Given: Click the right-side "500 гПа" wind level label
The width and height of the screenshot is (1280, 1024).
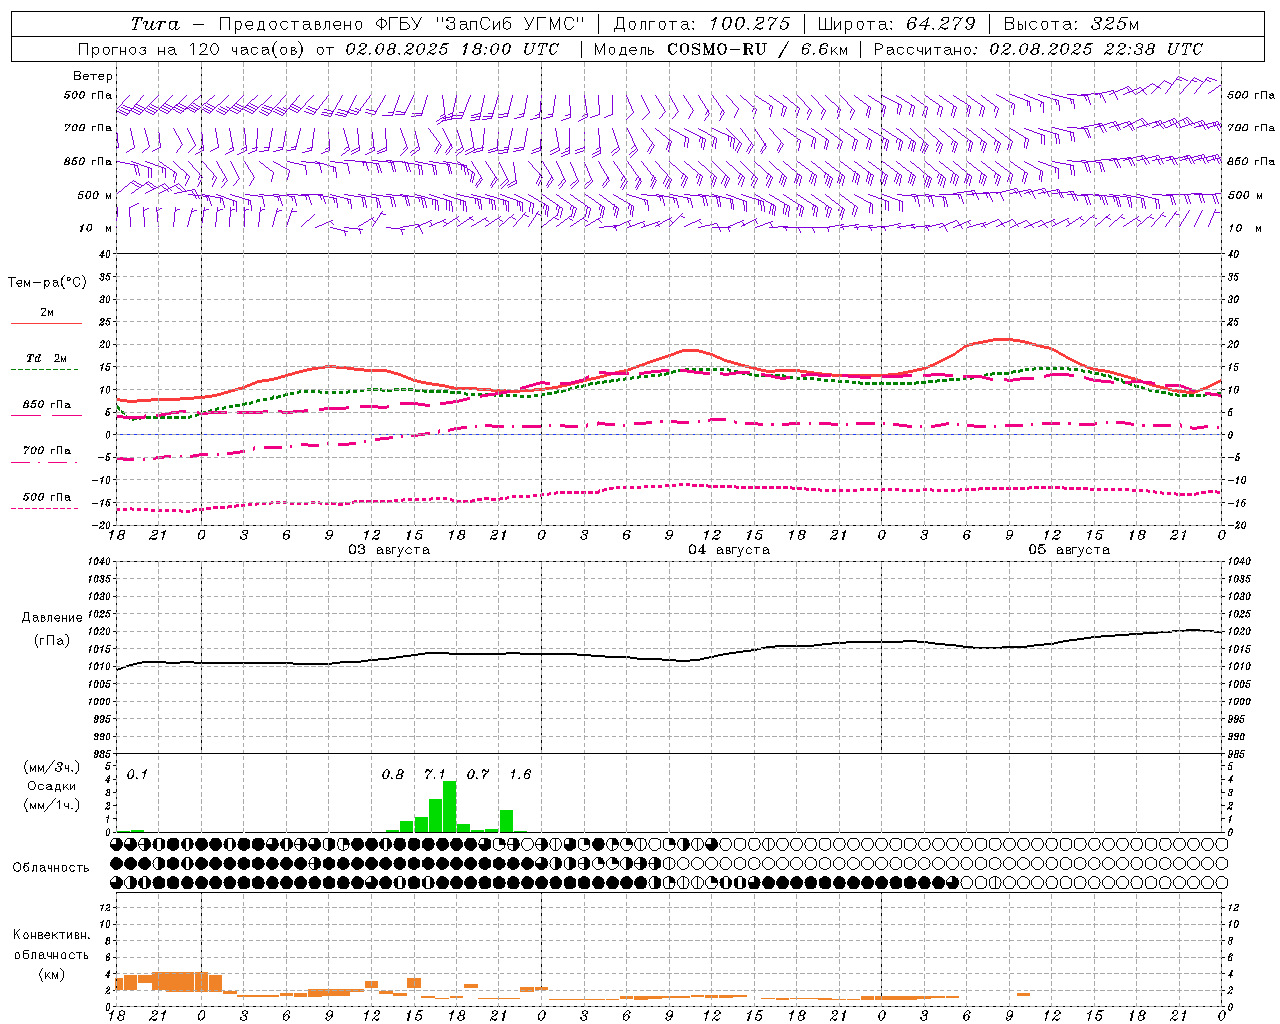Looking at the screenshot, I should coord(1251,95).
